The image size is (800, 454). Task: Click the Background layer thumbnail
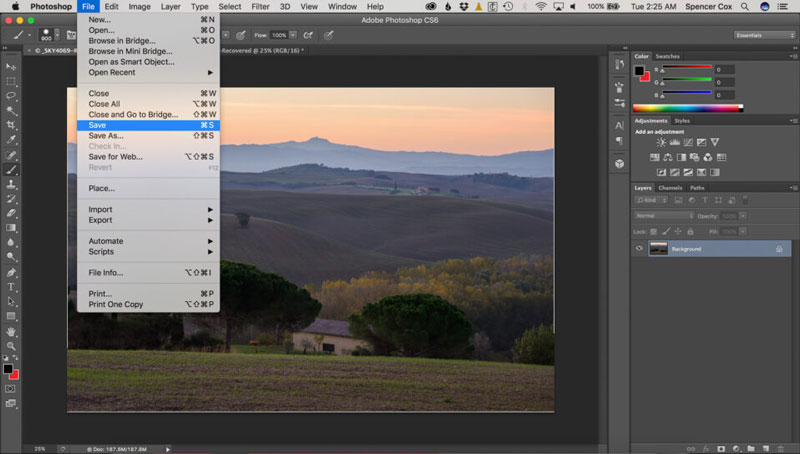(x=659, y=248)
